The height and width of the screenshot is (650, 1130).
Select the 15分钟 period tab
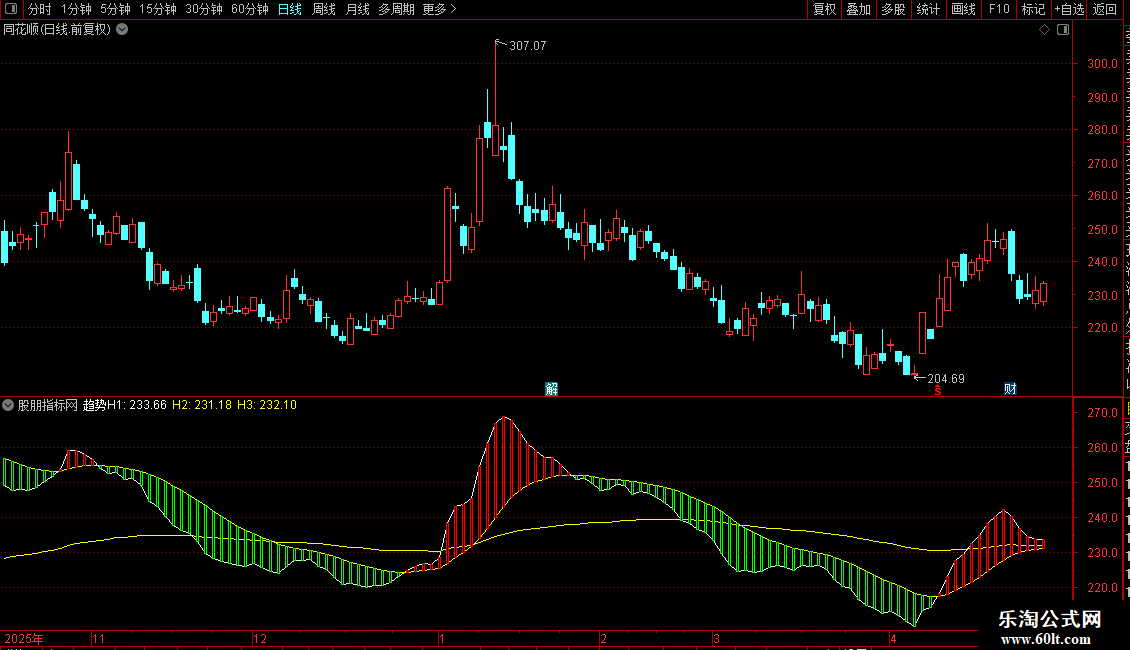click(x=158, y=9)
